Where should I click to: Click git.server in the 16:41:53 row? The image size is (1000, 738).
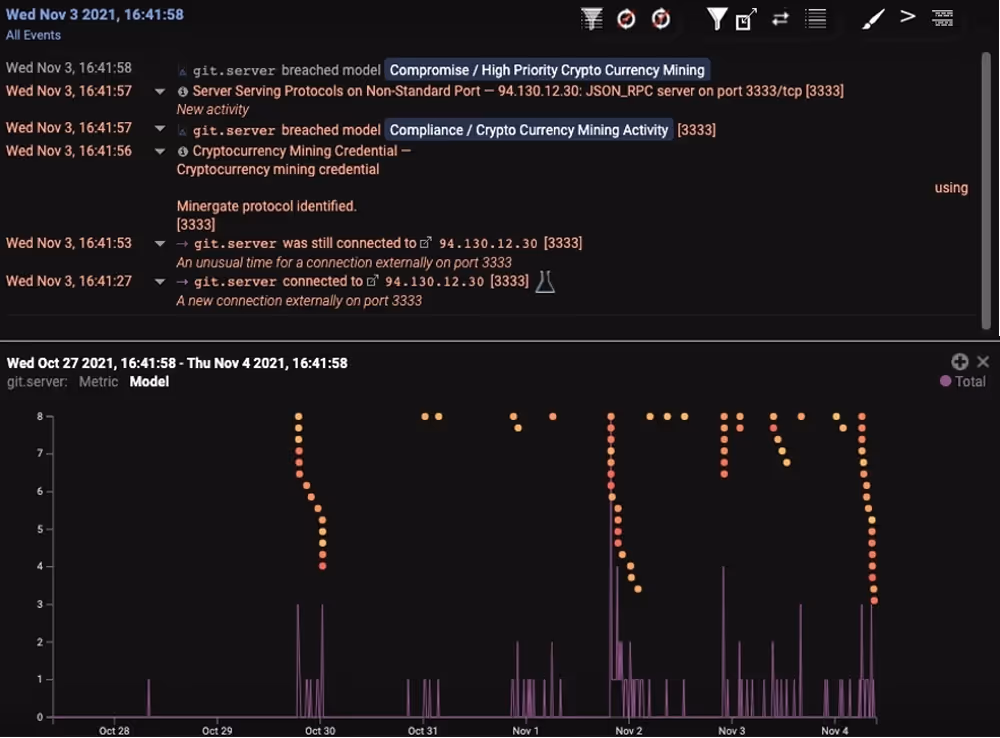point(235,244)
